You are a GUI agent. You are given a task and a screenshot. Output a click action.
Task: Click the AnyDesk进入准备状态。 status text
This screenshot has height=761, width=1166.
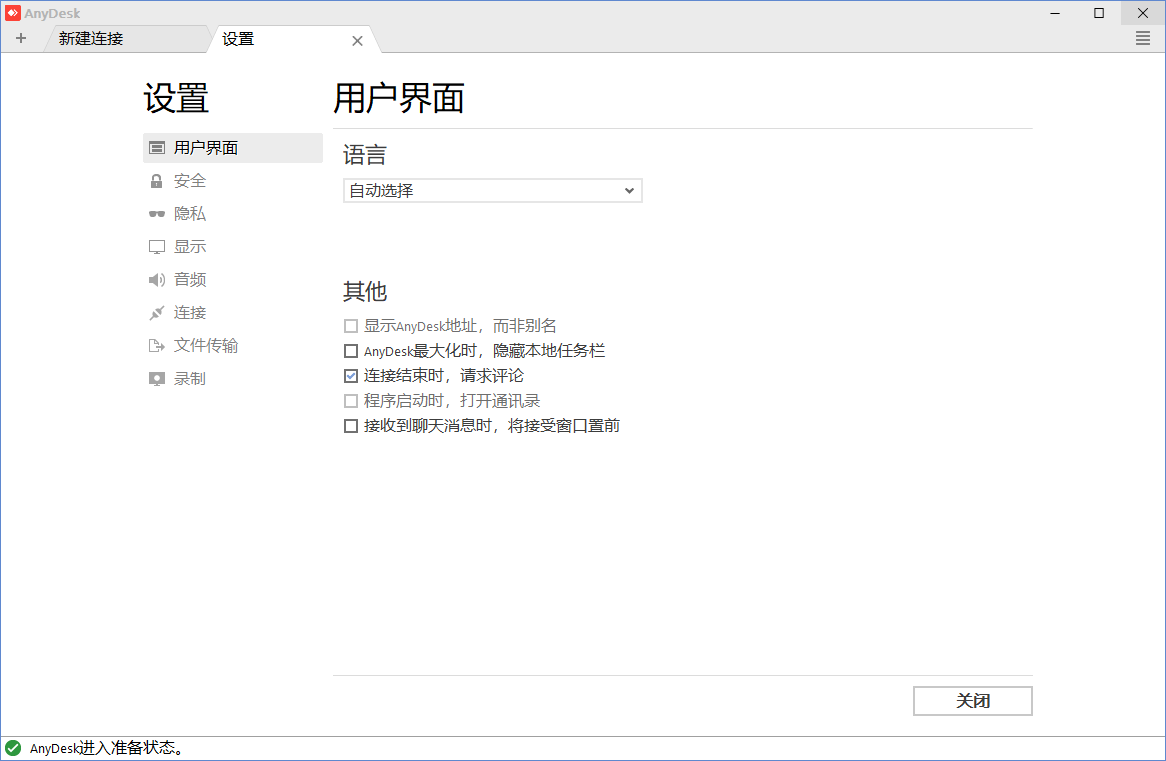coord(106,748)
